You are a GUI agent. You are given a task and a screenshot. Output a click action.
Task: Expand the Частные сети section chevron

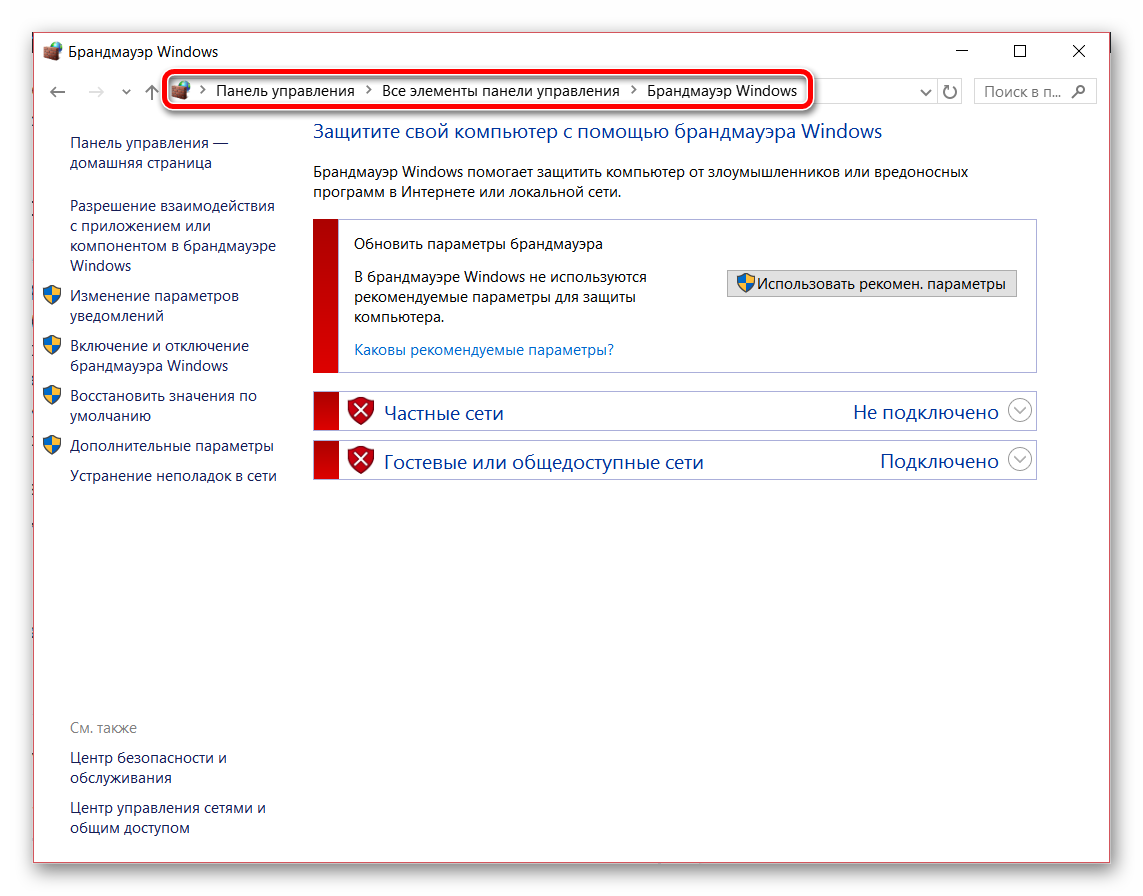coord(1019,410)
